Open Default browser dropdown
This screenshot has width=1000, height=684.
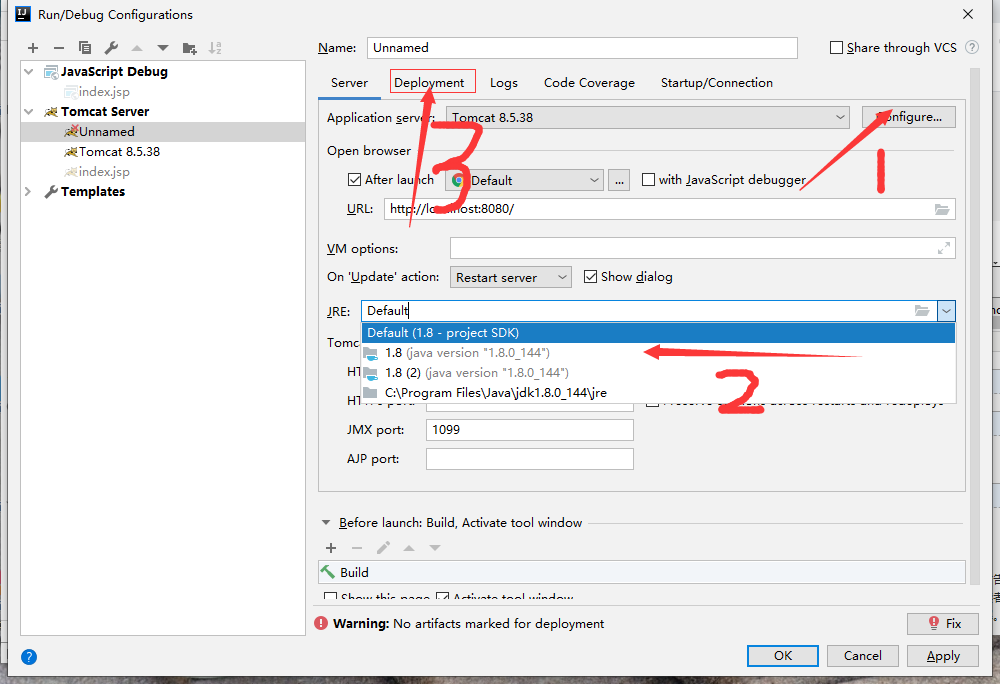(x=524, y=180)
